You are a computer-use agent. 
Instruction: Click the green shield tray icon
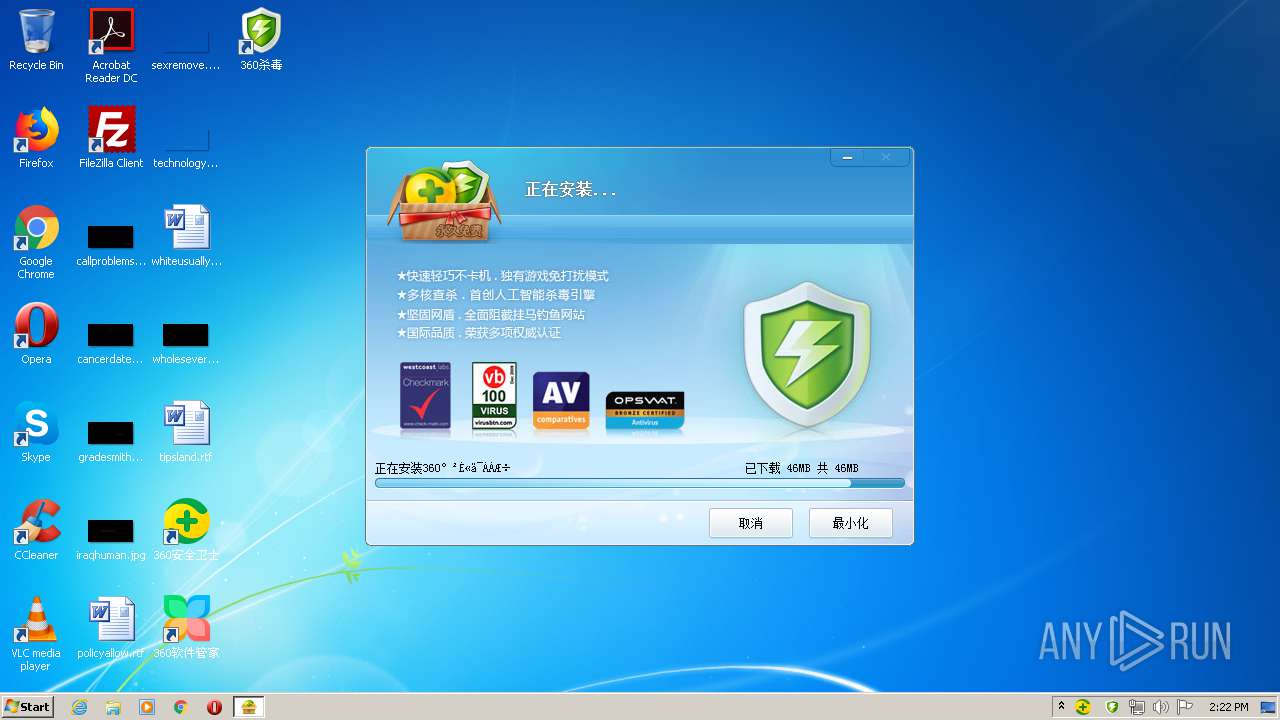[x=1111, y=707]
